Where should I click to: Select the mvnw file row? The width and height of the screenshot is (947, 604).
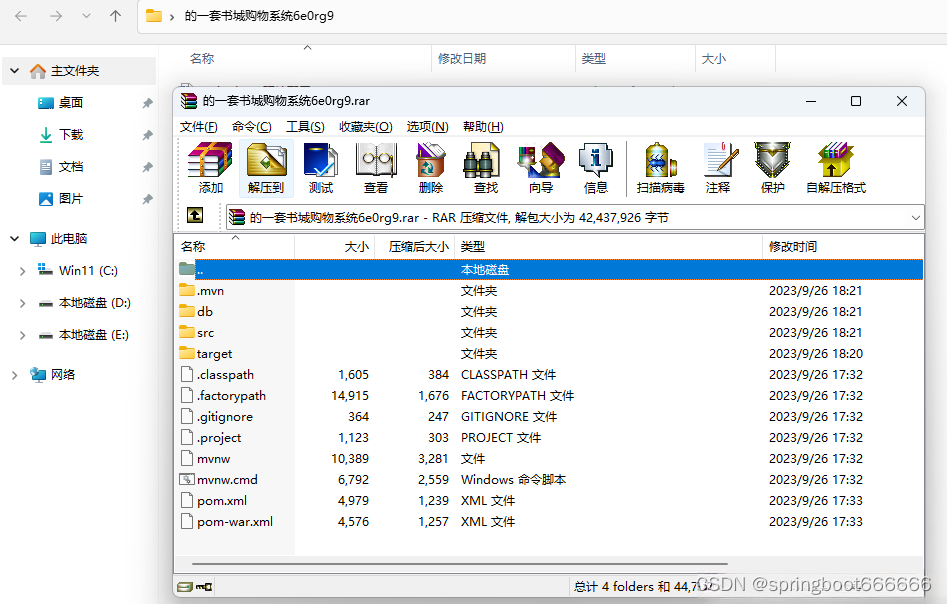pyautogui.click(x=548, y=458)
